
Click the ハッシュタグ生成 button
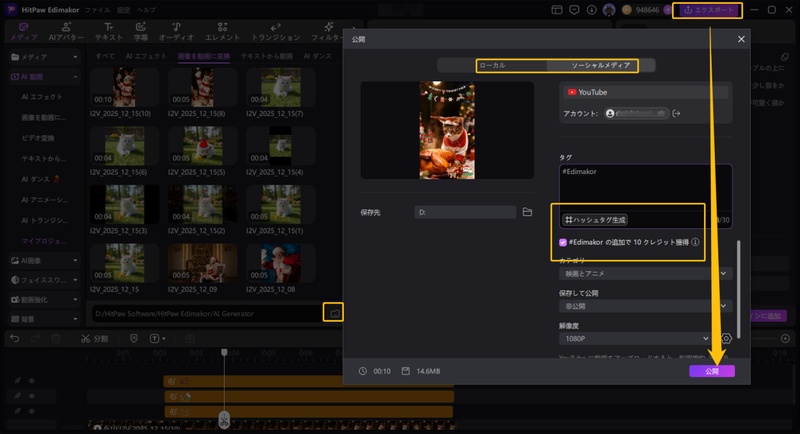(x=595, y=220)
